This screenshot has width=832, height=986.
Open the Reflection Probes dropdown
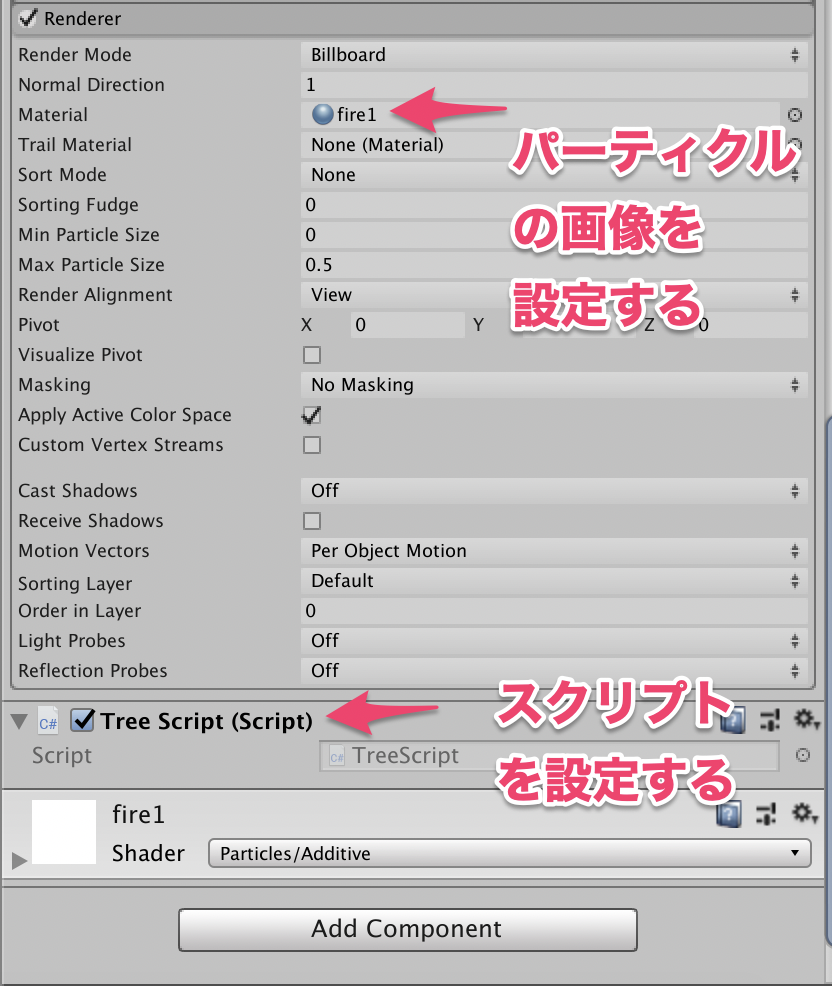554,671
